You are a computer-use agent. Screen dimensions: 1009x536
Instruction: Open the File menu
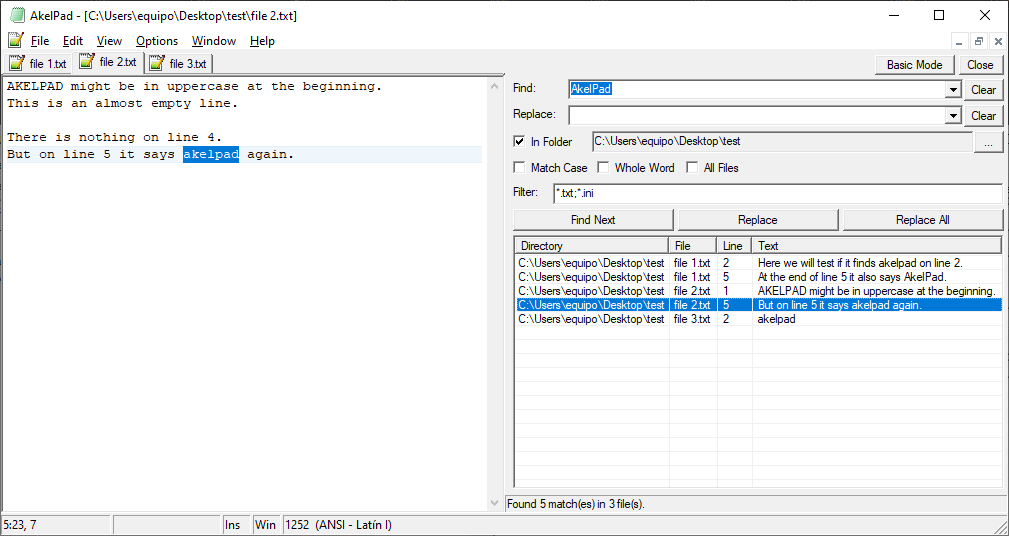39,41
